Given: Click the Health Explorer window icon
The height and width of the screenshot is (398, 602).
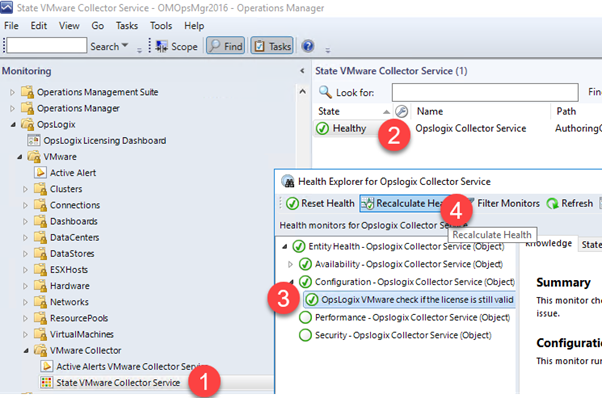Looking at the screenshot, I should pos(288,181).
